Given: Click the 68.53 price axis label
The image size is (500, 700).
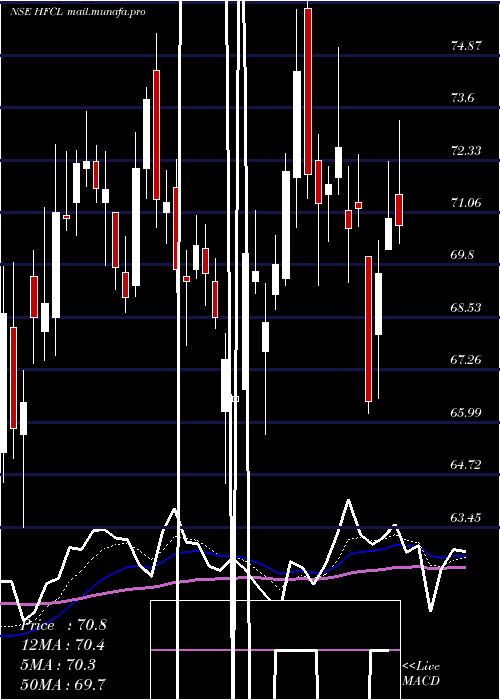Looking at the screenshot, I should coord(466,308).
